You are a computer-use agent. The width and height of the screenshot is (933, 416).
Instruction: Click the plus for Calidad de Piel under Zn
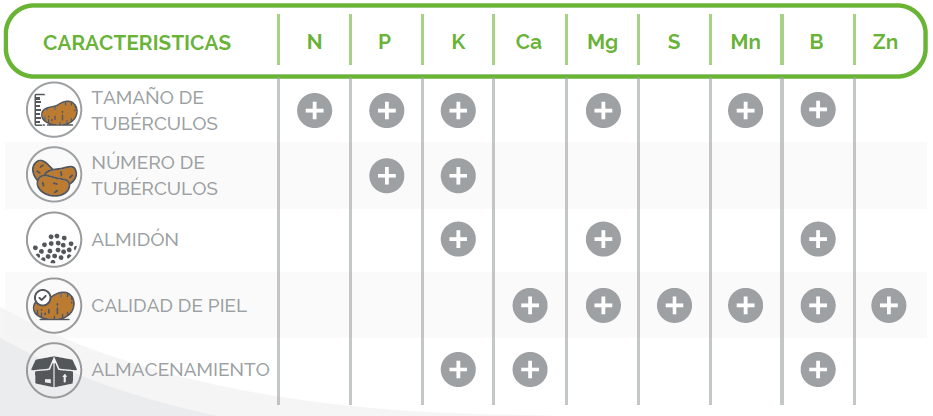pyautogui.click(x=888, y=305)
